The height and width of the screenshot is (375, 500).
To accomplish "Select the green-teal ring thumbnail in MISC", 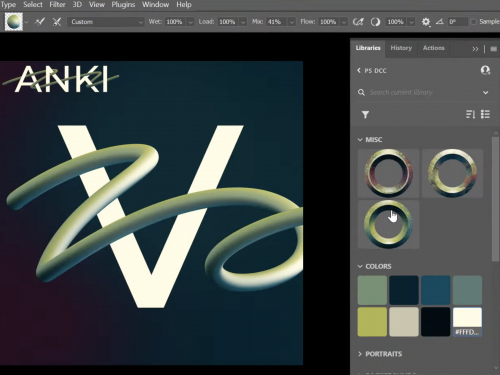I will 388,224.
